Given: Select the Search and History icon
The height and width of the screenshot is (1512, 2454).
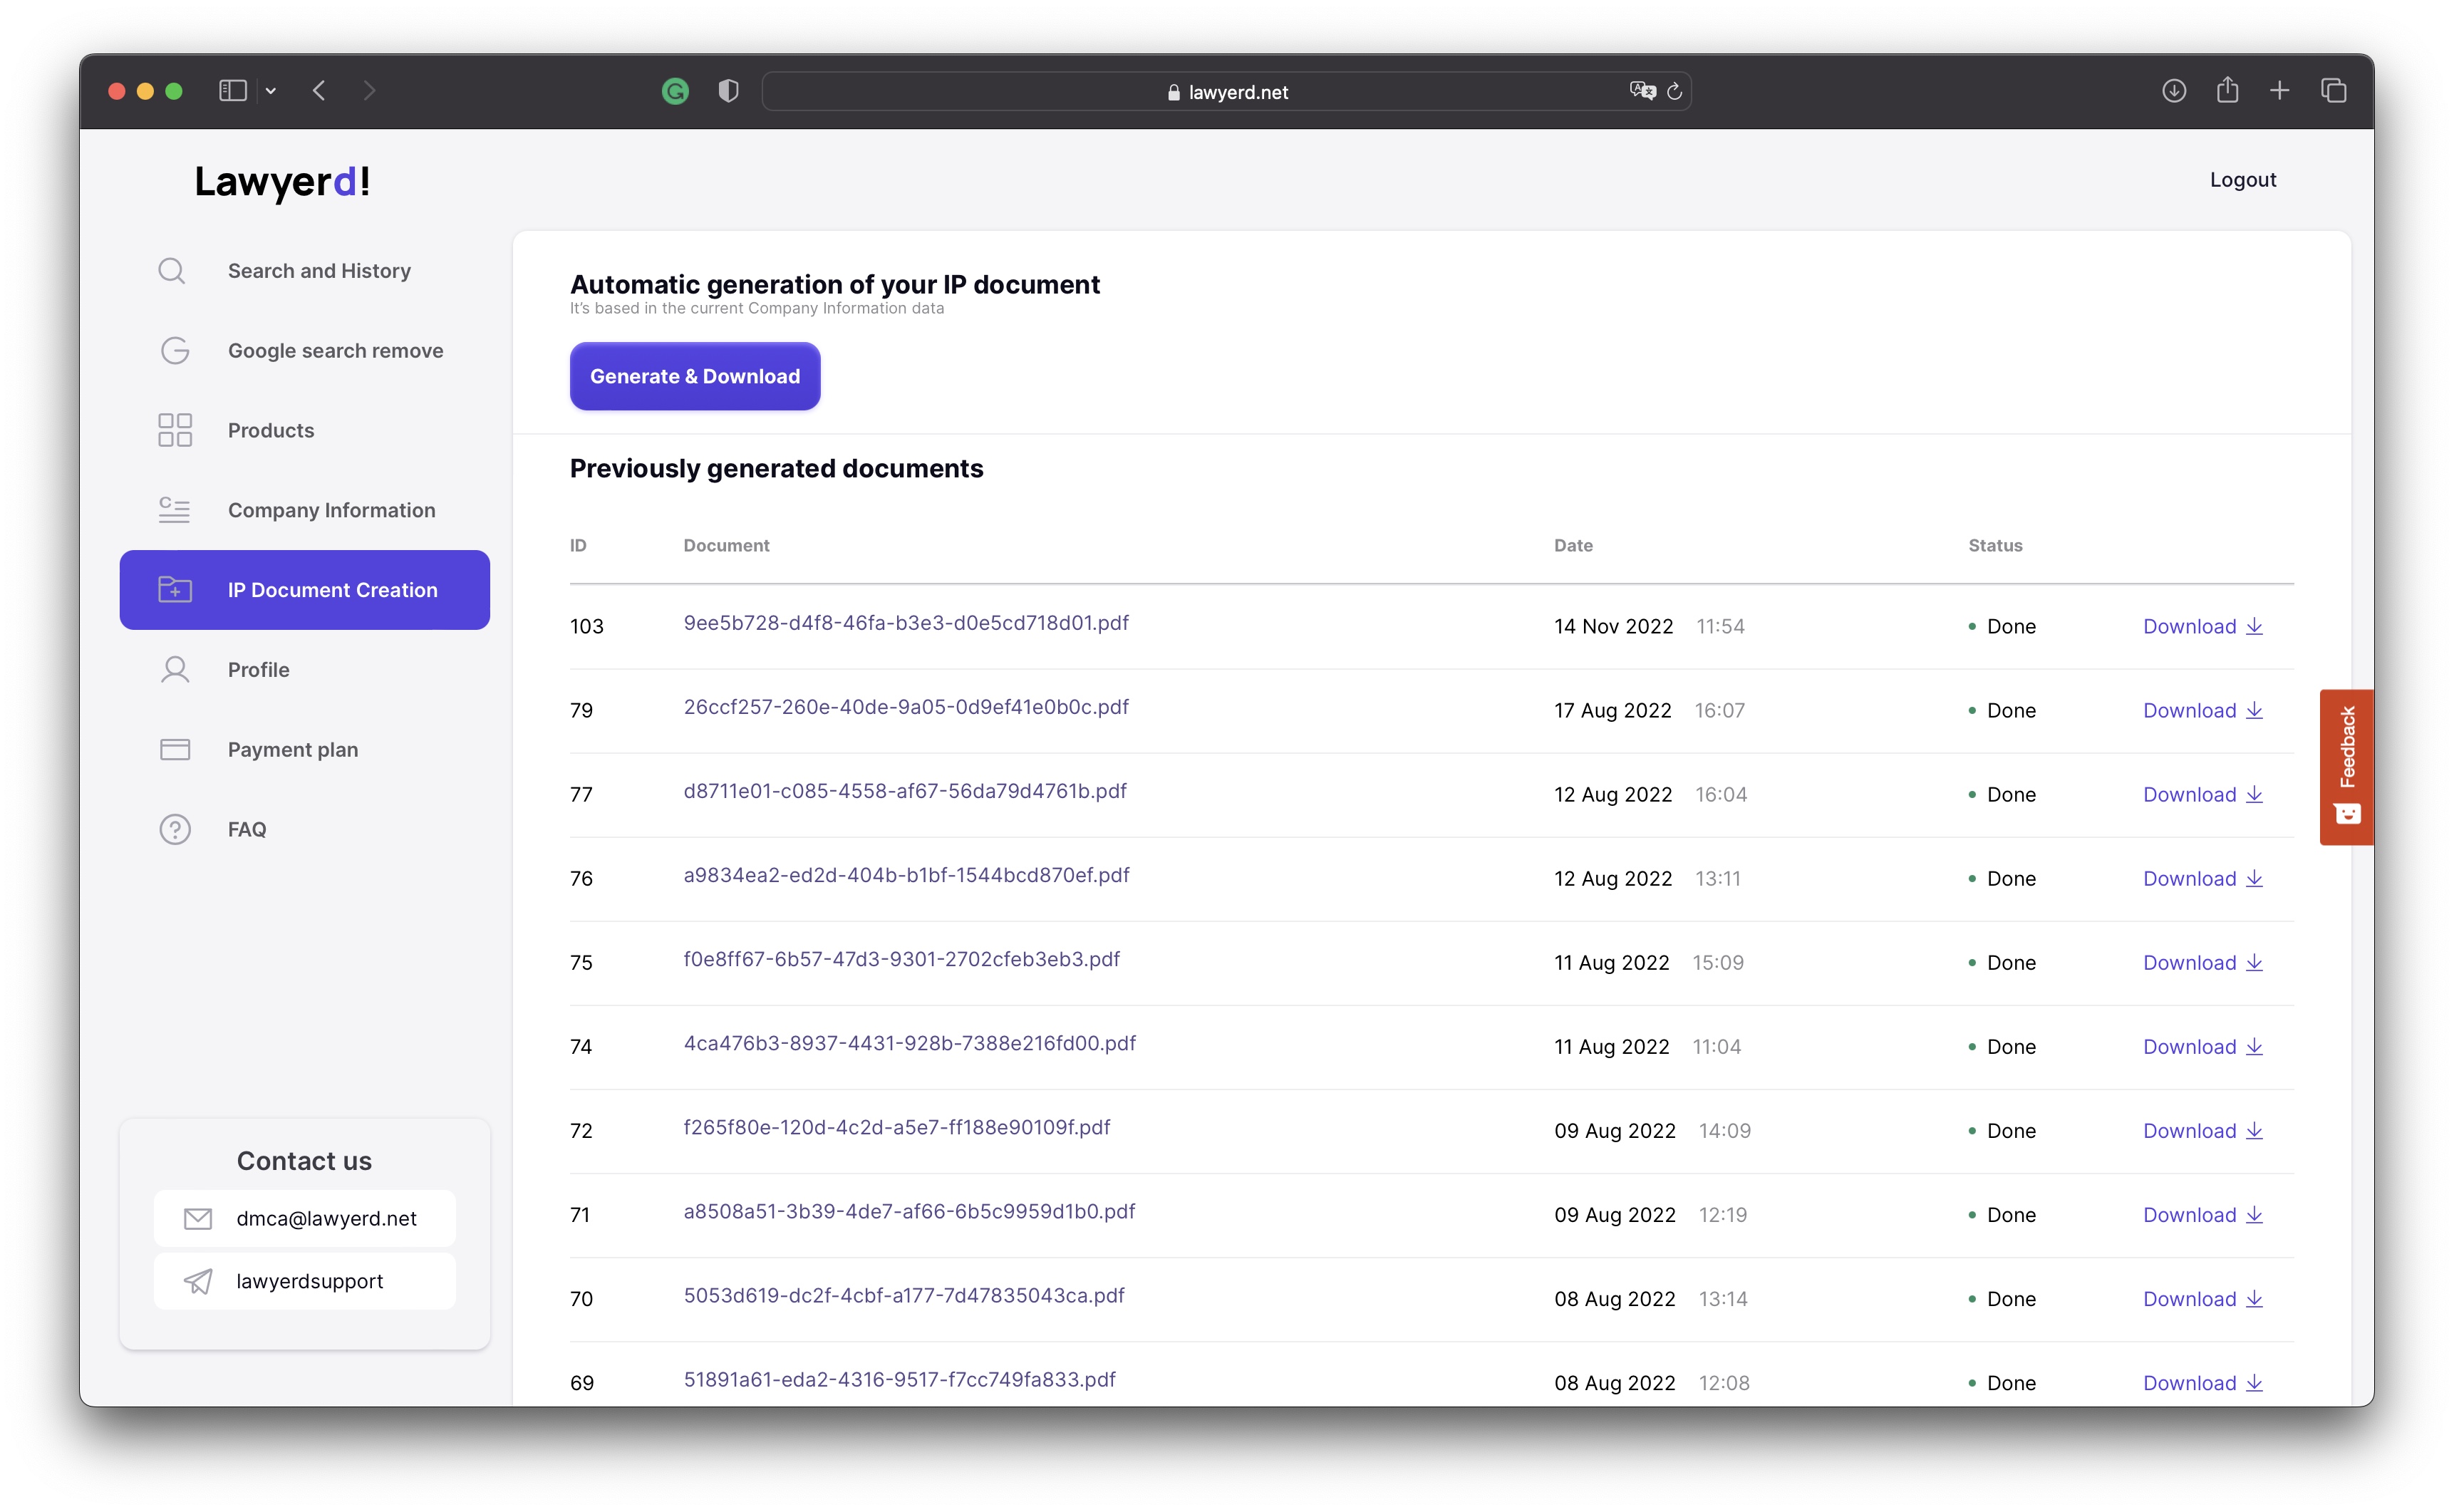Looking at the screenshot, I should 172,270.
